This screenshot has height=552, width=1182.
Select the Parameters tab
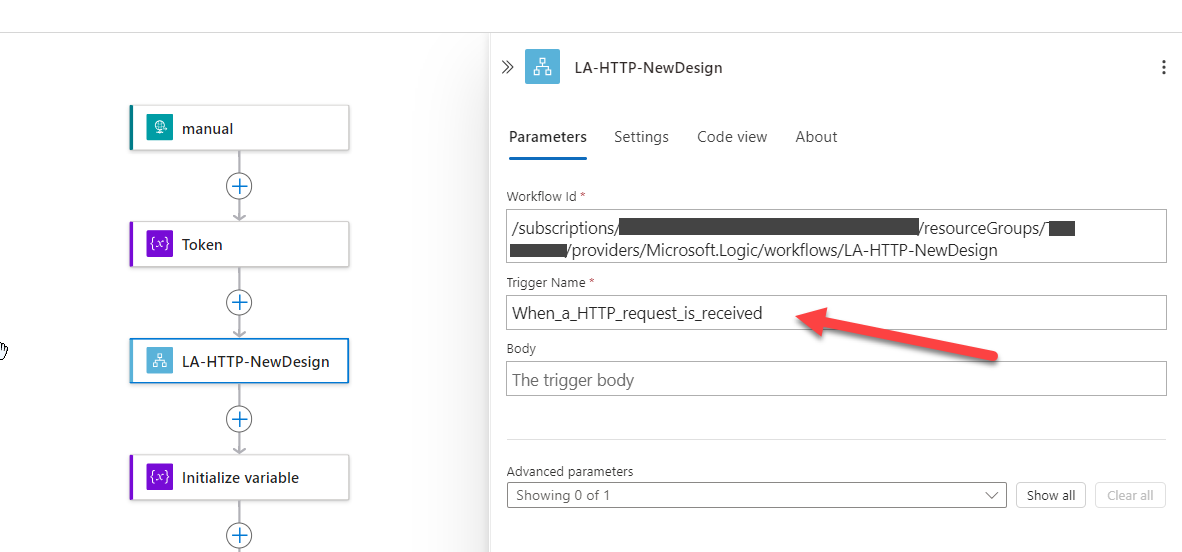coord(548,136)
